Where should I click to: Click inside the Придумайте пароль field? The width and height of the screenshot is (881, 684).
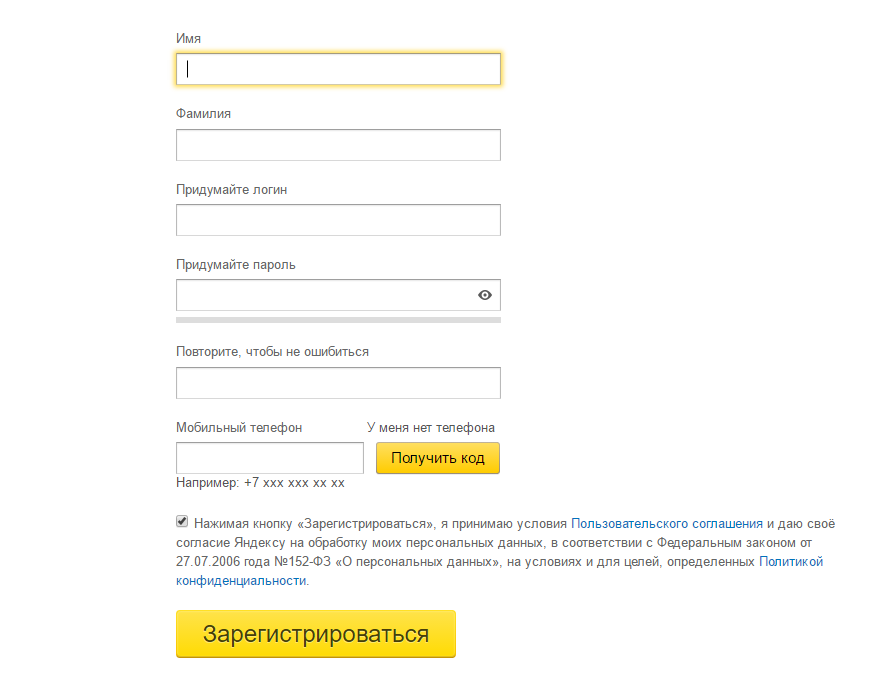[x=326, y=295]
